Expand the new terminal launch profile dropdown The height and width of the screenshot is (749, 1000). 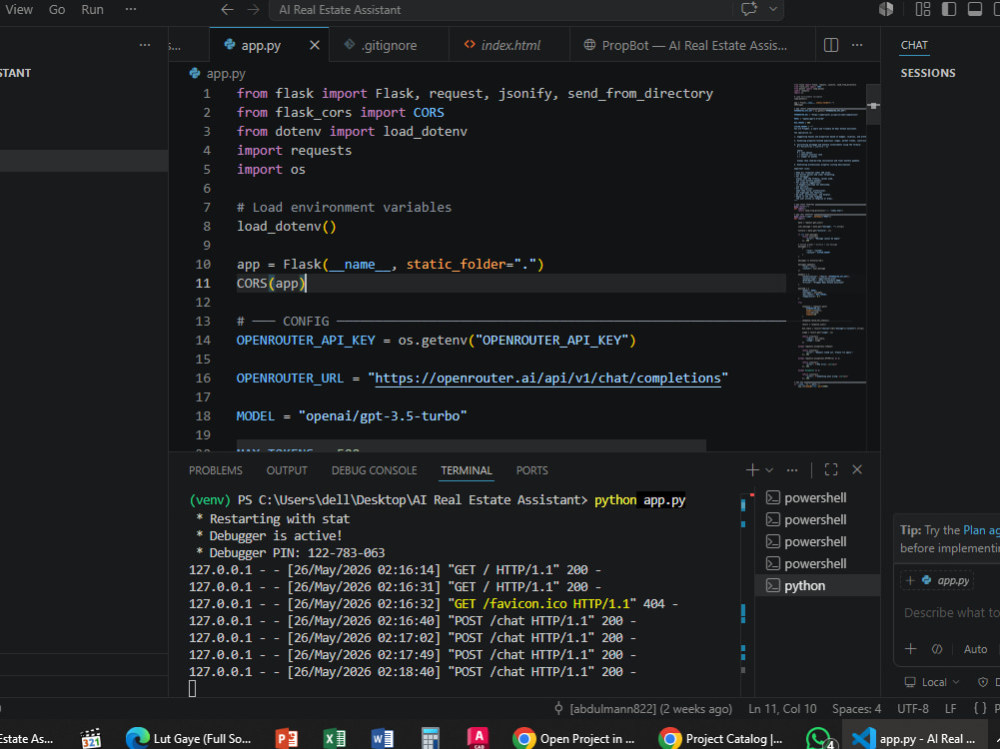(770, 470)
